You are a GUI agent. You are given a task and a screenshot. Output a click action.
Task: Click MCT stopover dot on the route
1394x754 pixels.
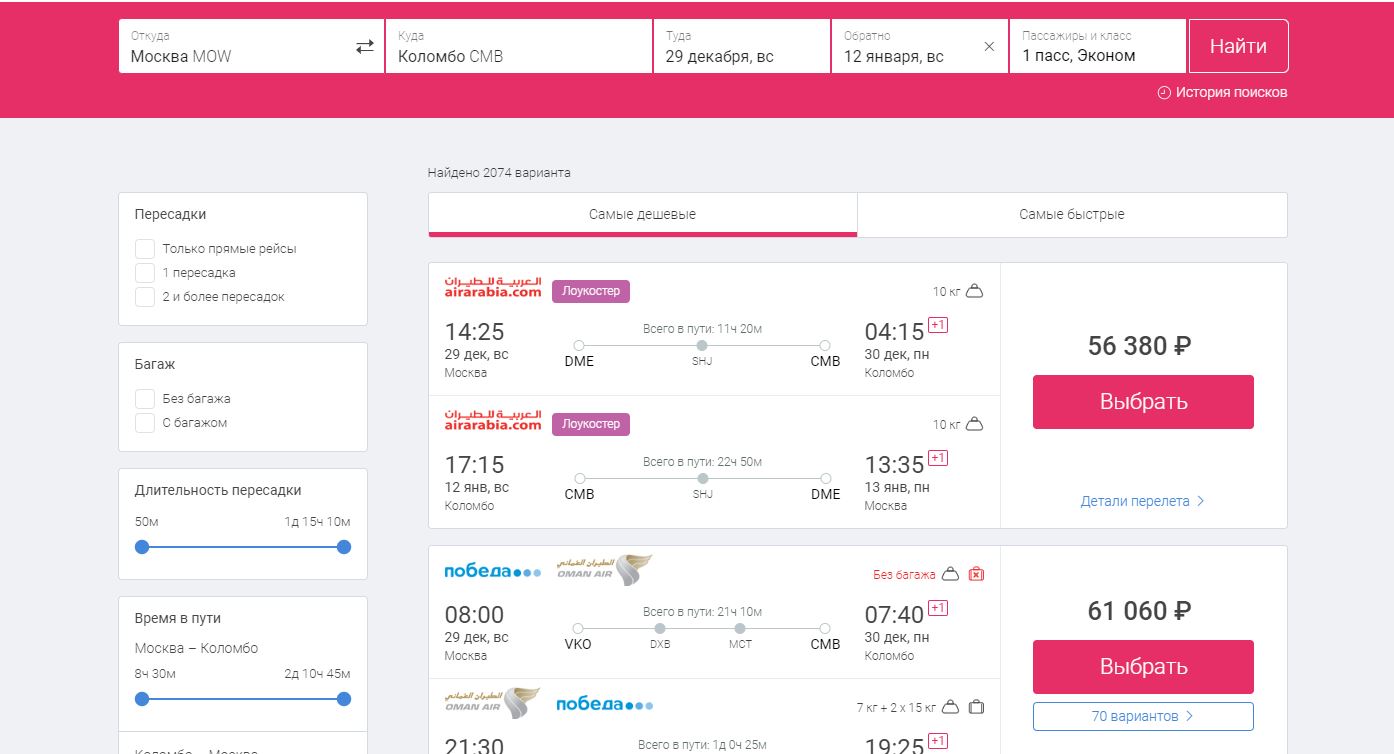point(739,628)
